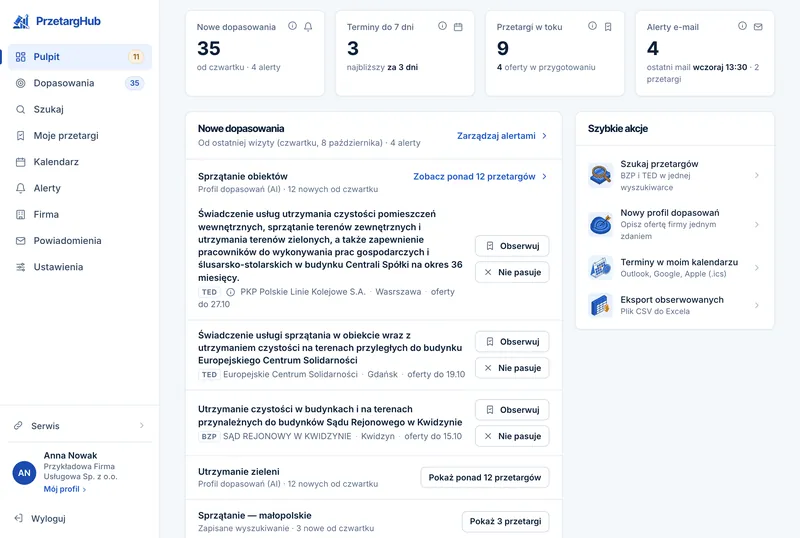
Task: Click info icon on Terminy do 7 dni card
Action: tap(442, 26)
